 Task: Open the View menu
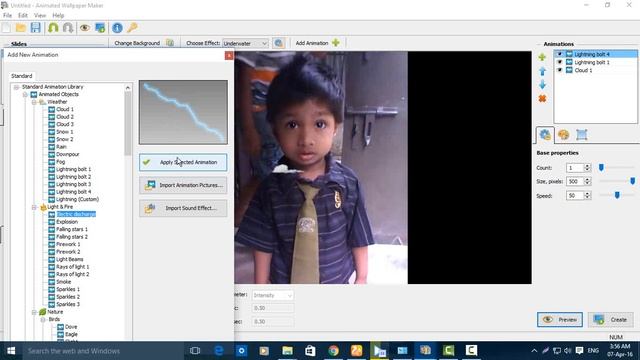tap(40, 15)
